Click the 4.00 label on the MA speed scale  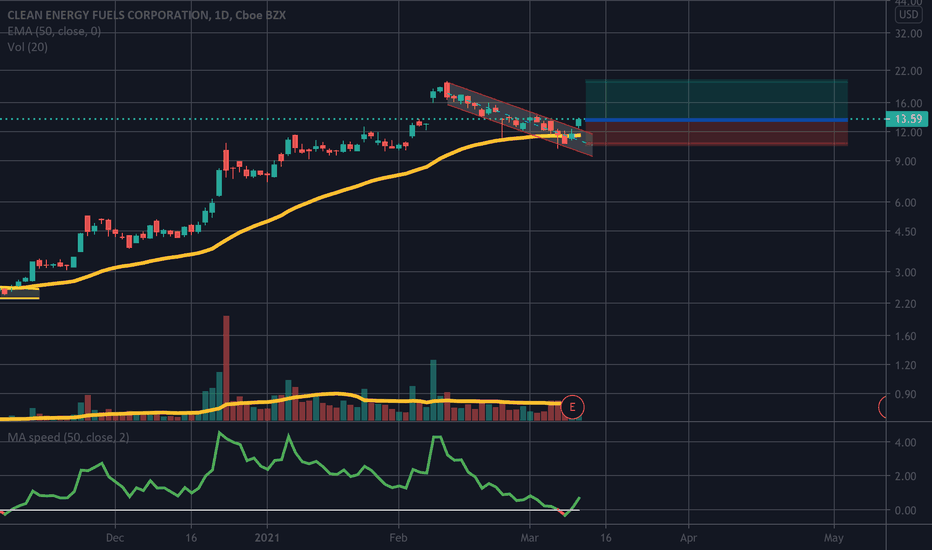[905, 442]
